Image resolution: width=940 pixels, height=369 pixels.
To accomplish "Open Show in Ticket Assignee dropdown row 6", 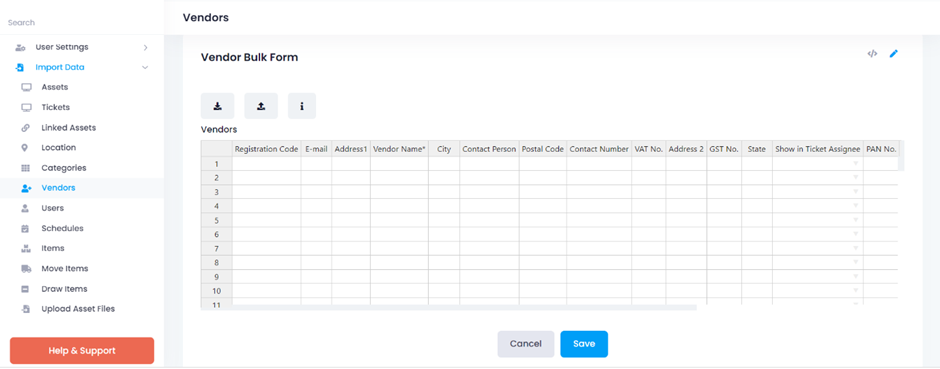I will 855,234.
